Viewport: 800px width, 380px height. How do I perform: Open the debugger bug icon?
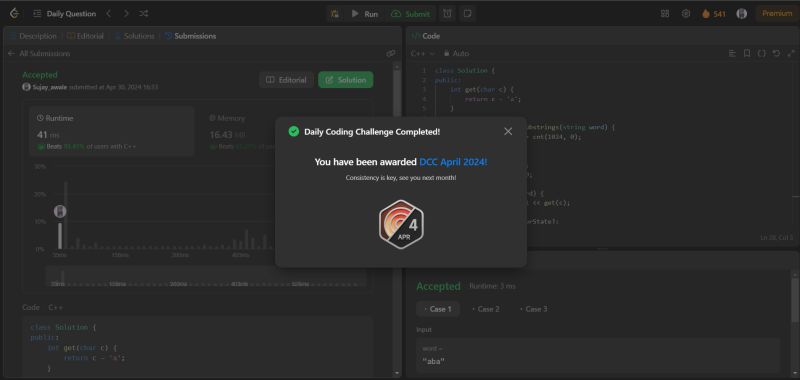335,14
